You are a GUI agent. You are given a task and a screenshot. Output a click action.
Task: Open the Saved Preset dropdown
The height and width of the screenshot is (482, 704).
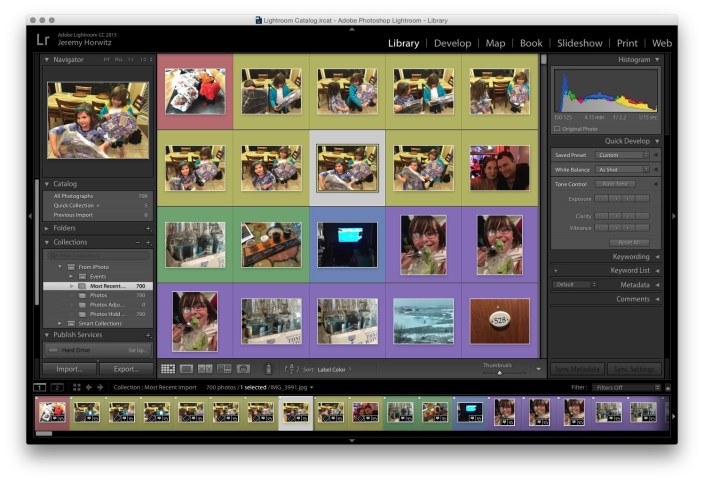622,155
